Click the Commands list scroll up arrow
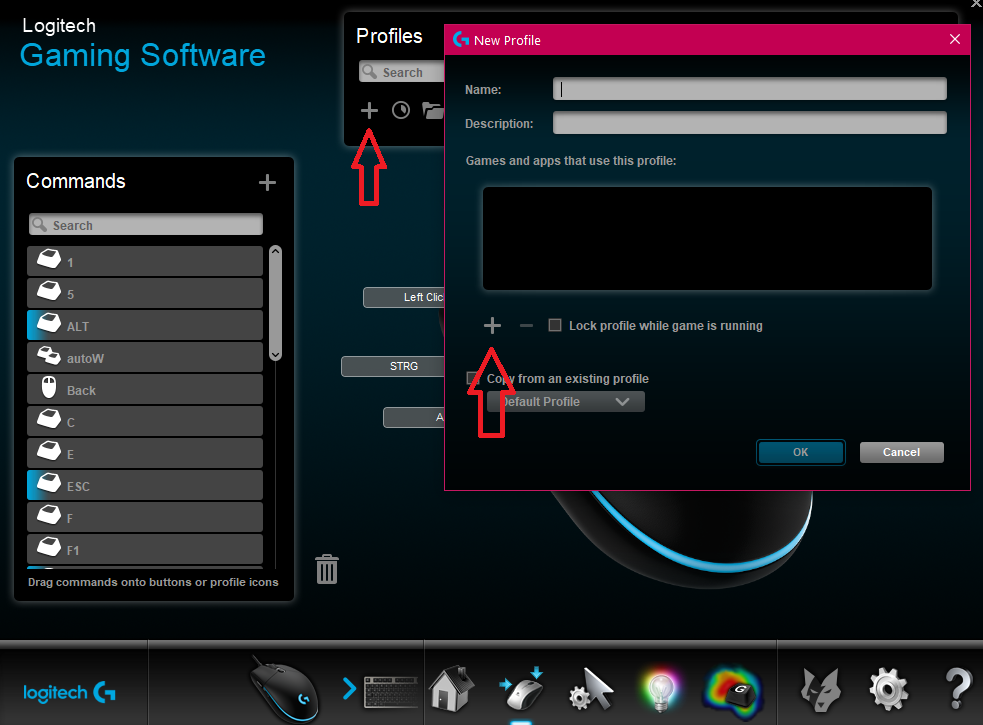The image size is (983, 725). coord(275,251)
